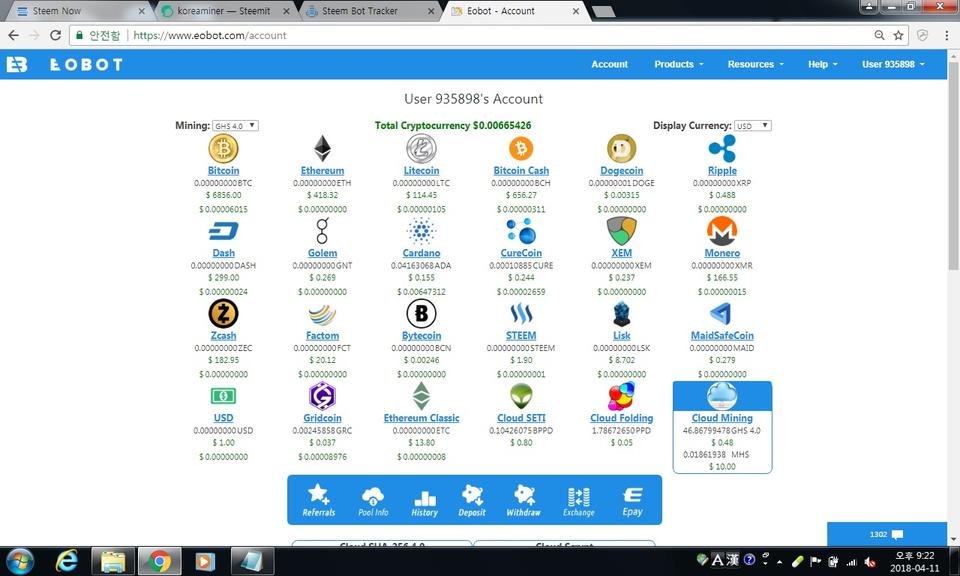Image resolution: width=960 pixels, height=576 pixels.
Task: Open the file explorer taskbar icon
Action: click(x=113, y=561)
